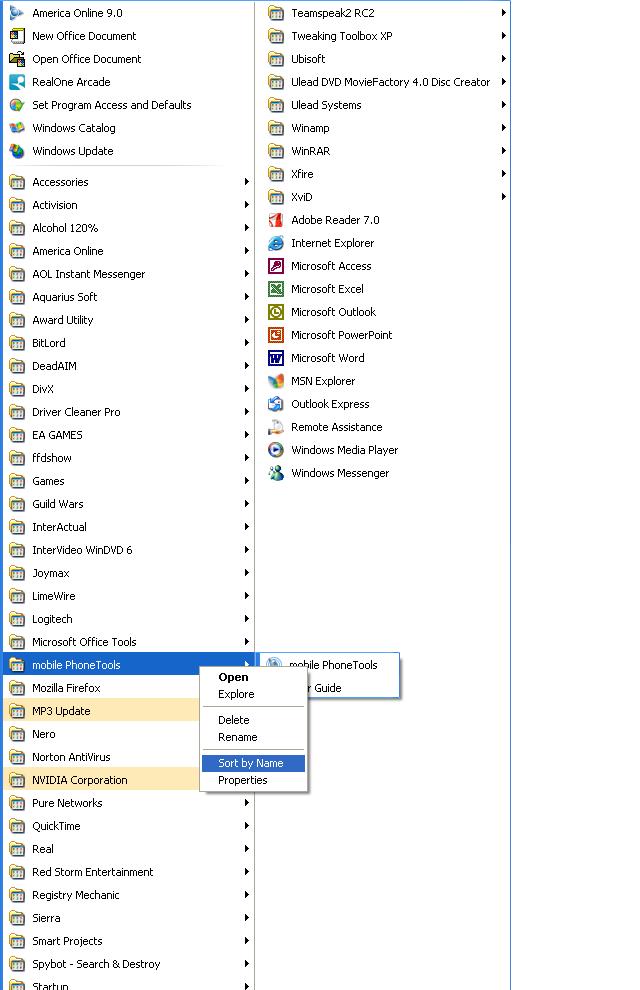This screenshot has width=640, height=990.
Task: Click the Microsoft Word icon
Action: coord(276,358)
